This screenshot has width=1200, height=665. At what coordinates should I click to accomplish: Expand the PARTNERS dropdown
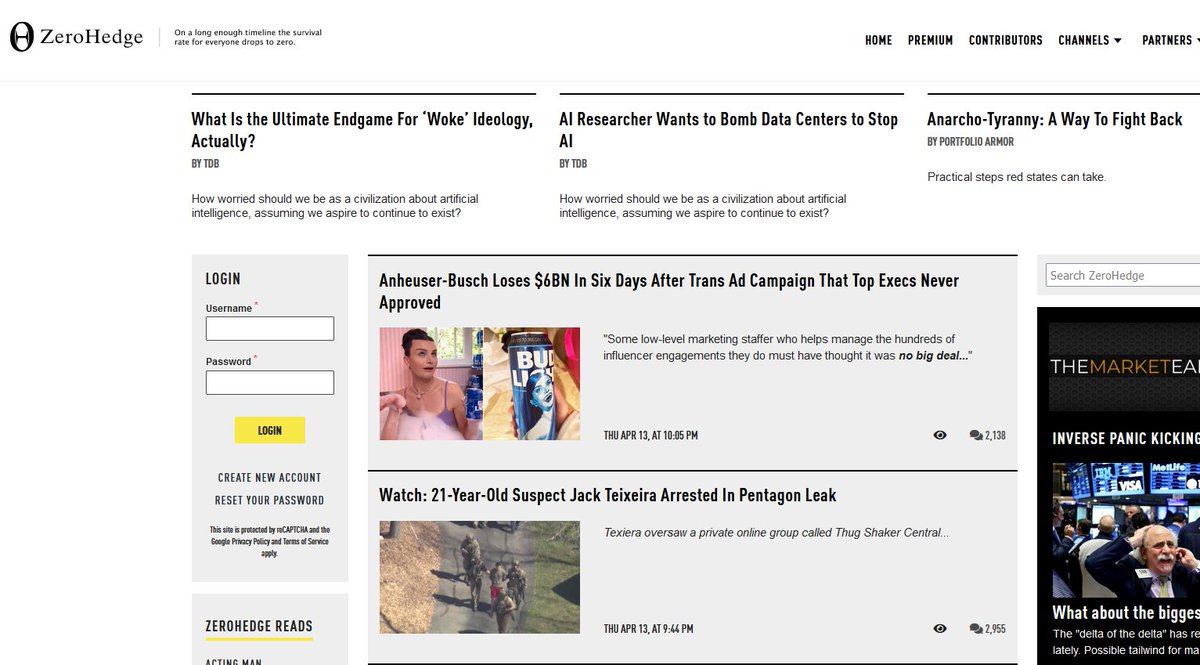pos(1170,40)
